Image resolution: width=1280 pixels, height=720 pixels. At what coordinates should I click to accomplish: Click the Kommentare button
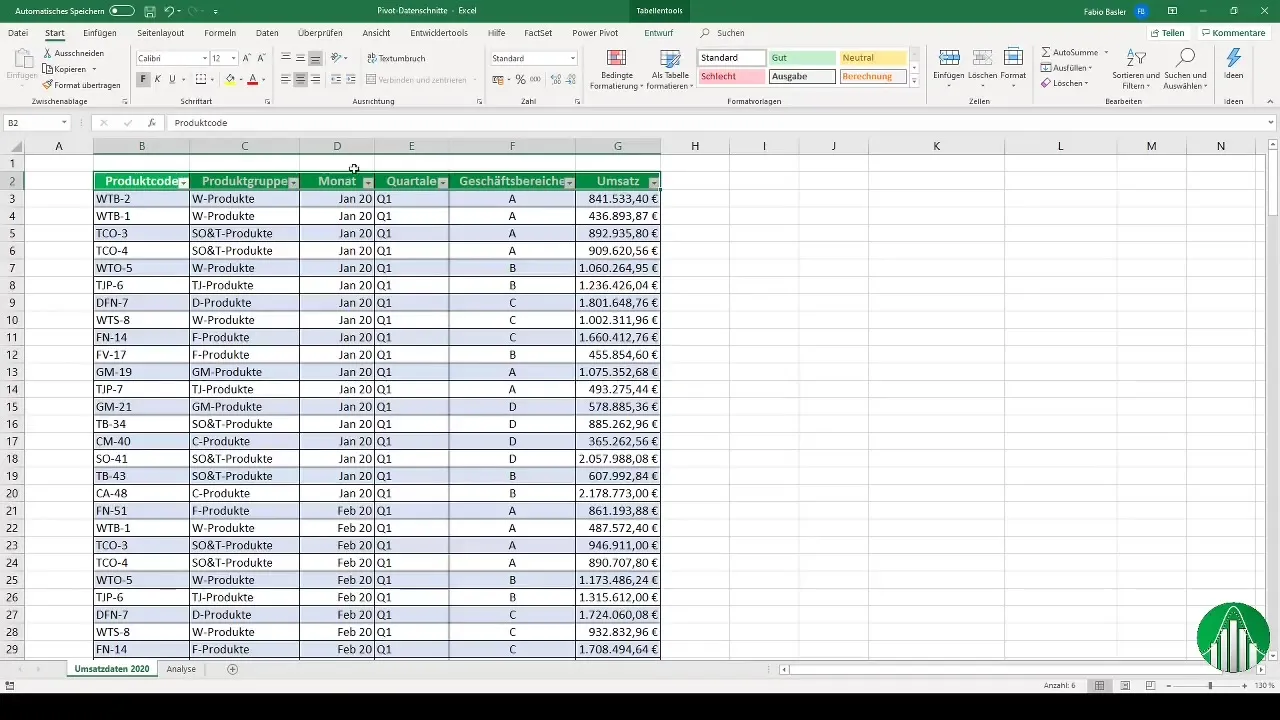pos(1233,32)
